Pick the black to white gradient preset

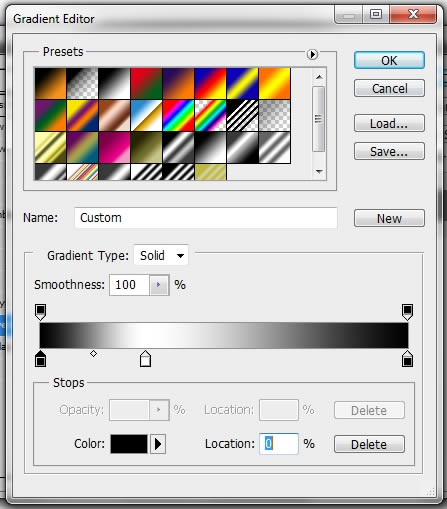coord(114,83)
